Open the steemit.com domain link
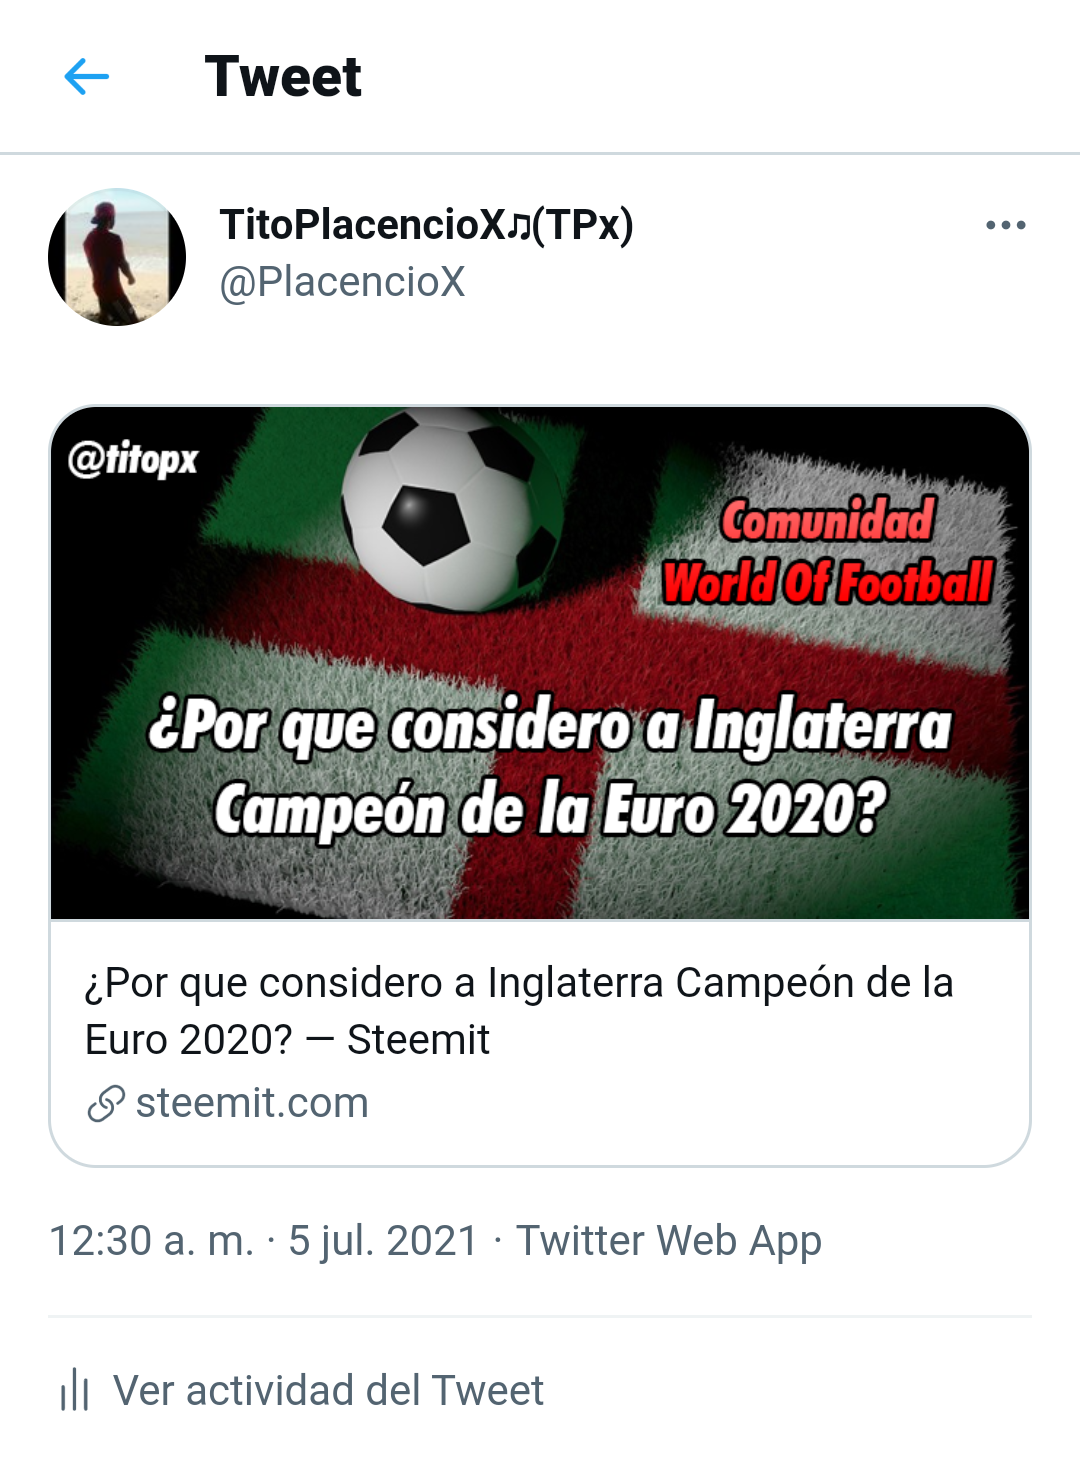1080x1463 pixels. tap(252, 1103)
